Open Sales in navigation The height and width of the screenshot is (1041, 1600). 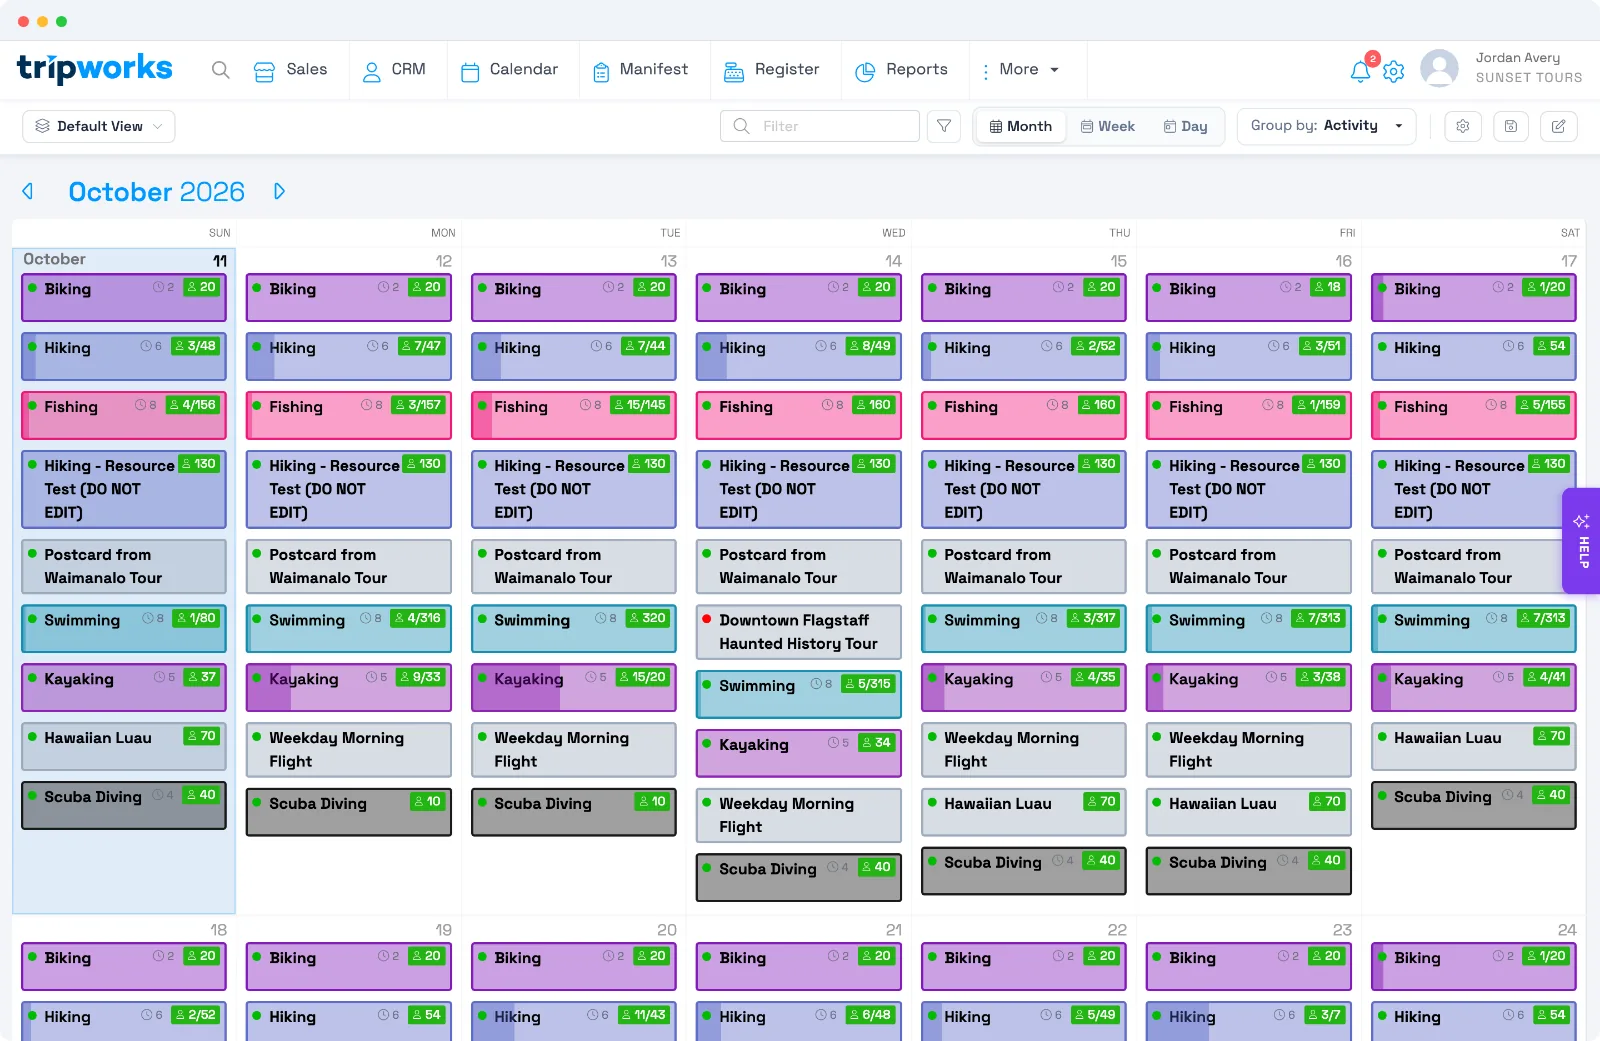pyautogui.click(x=290, y=70)
